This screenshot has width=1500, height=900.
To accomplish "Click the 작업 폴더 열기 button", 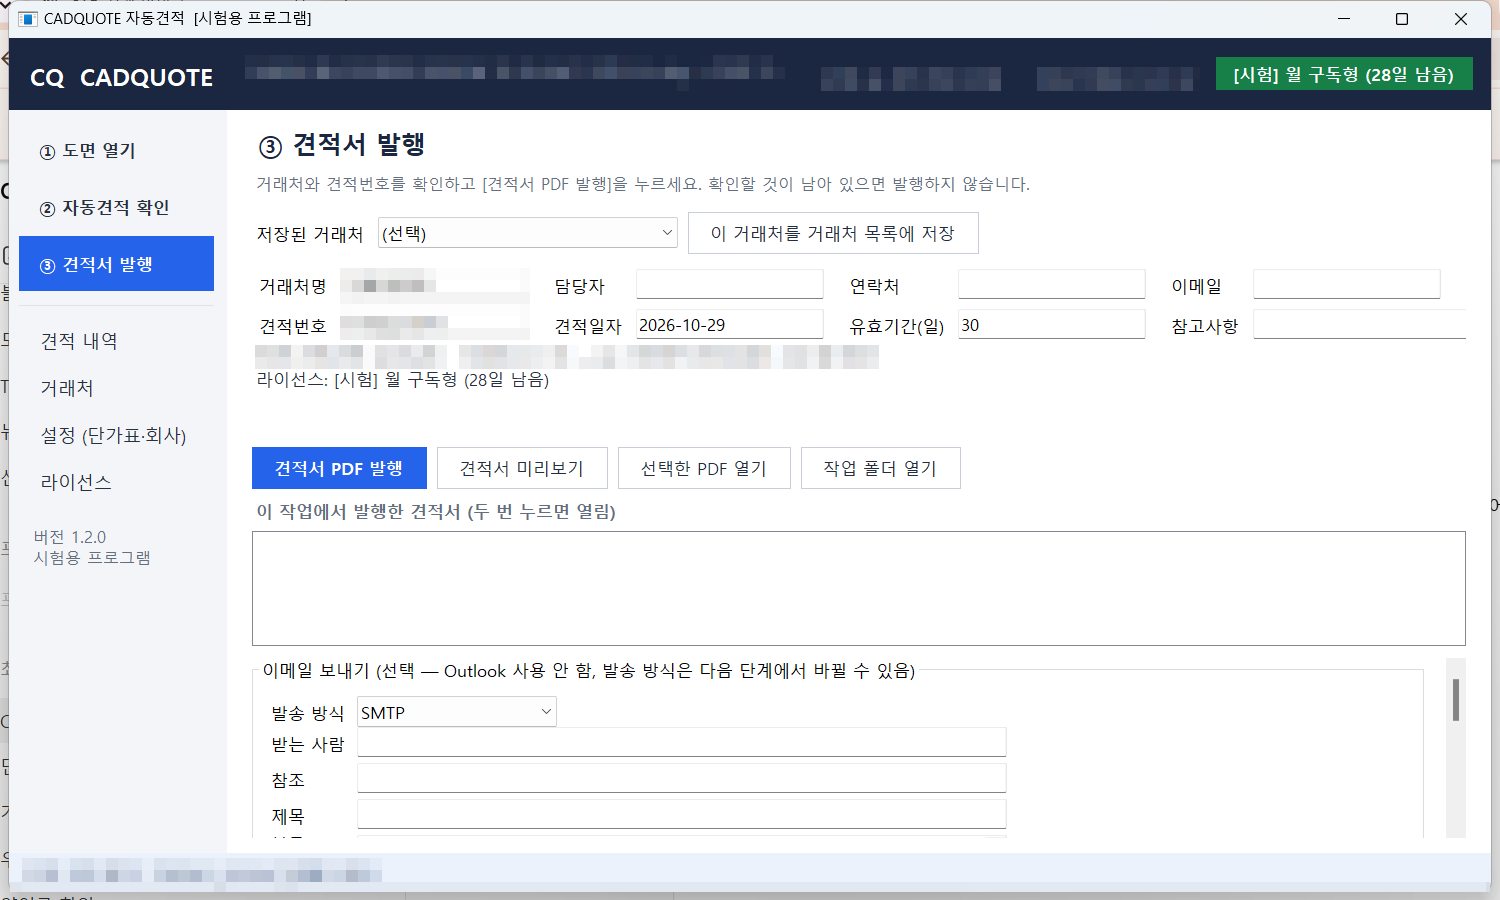I will [880, 468].
